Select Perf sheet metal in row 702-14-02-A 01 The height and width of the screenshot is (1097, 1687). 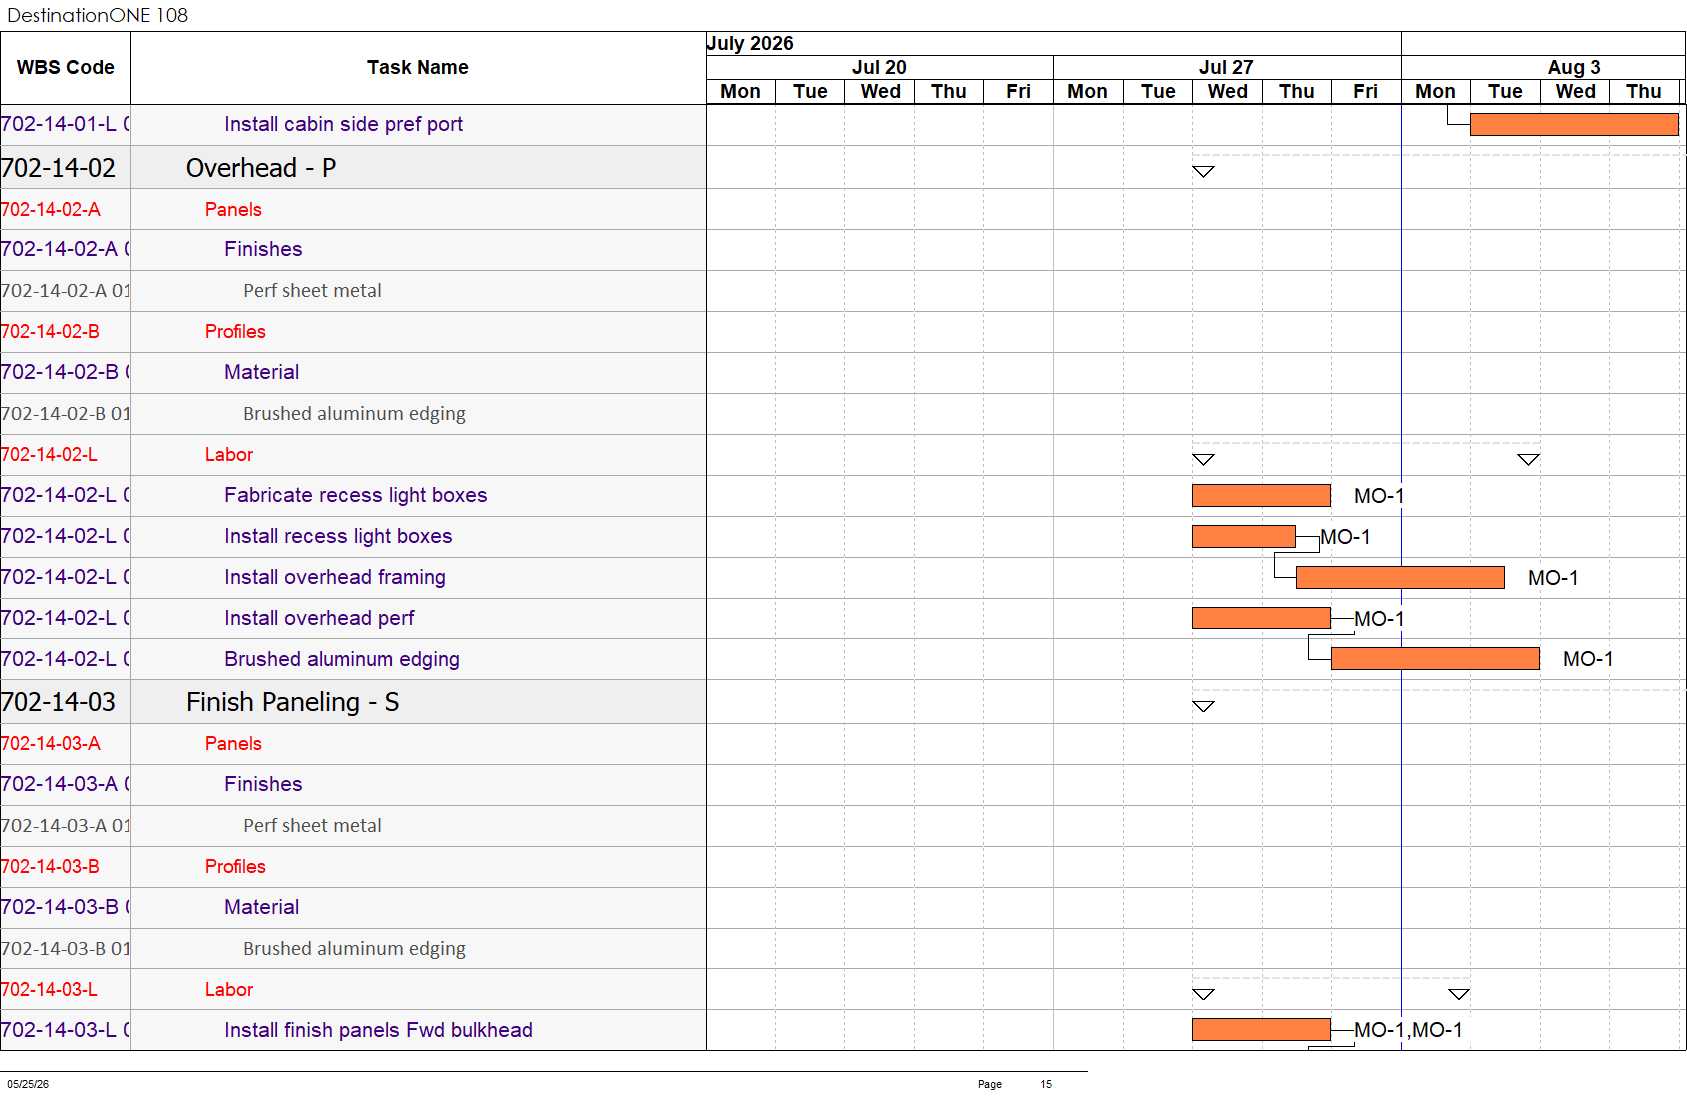[312, 291]
